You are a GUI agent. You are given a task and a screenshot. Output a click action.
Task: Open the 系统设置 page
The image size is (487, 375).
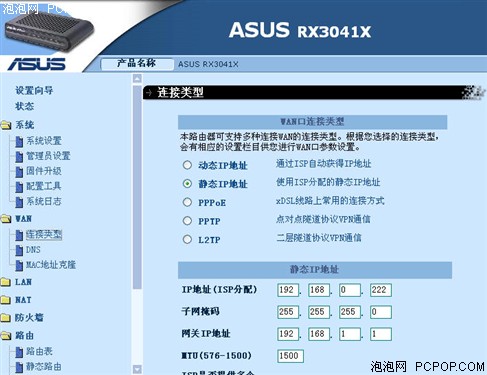[x=44, y=141]
